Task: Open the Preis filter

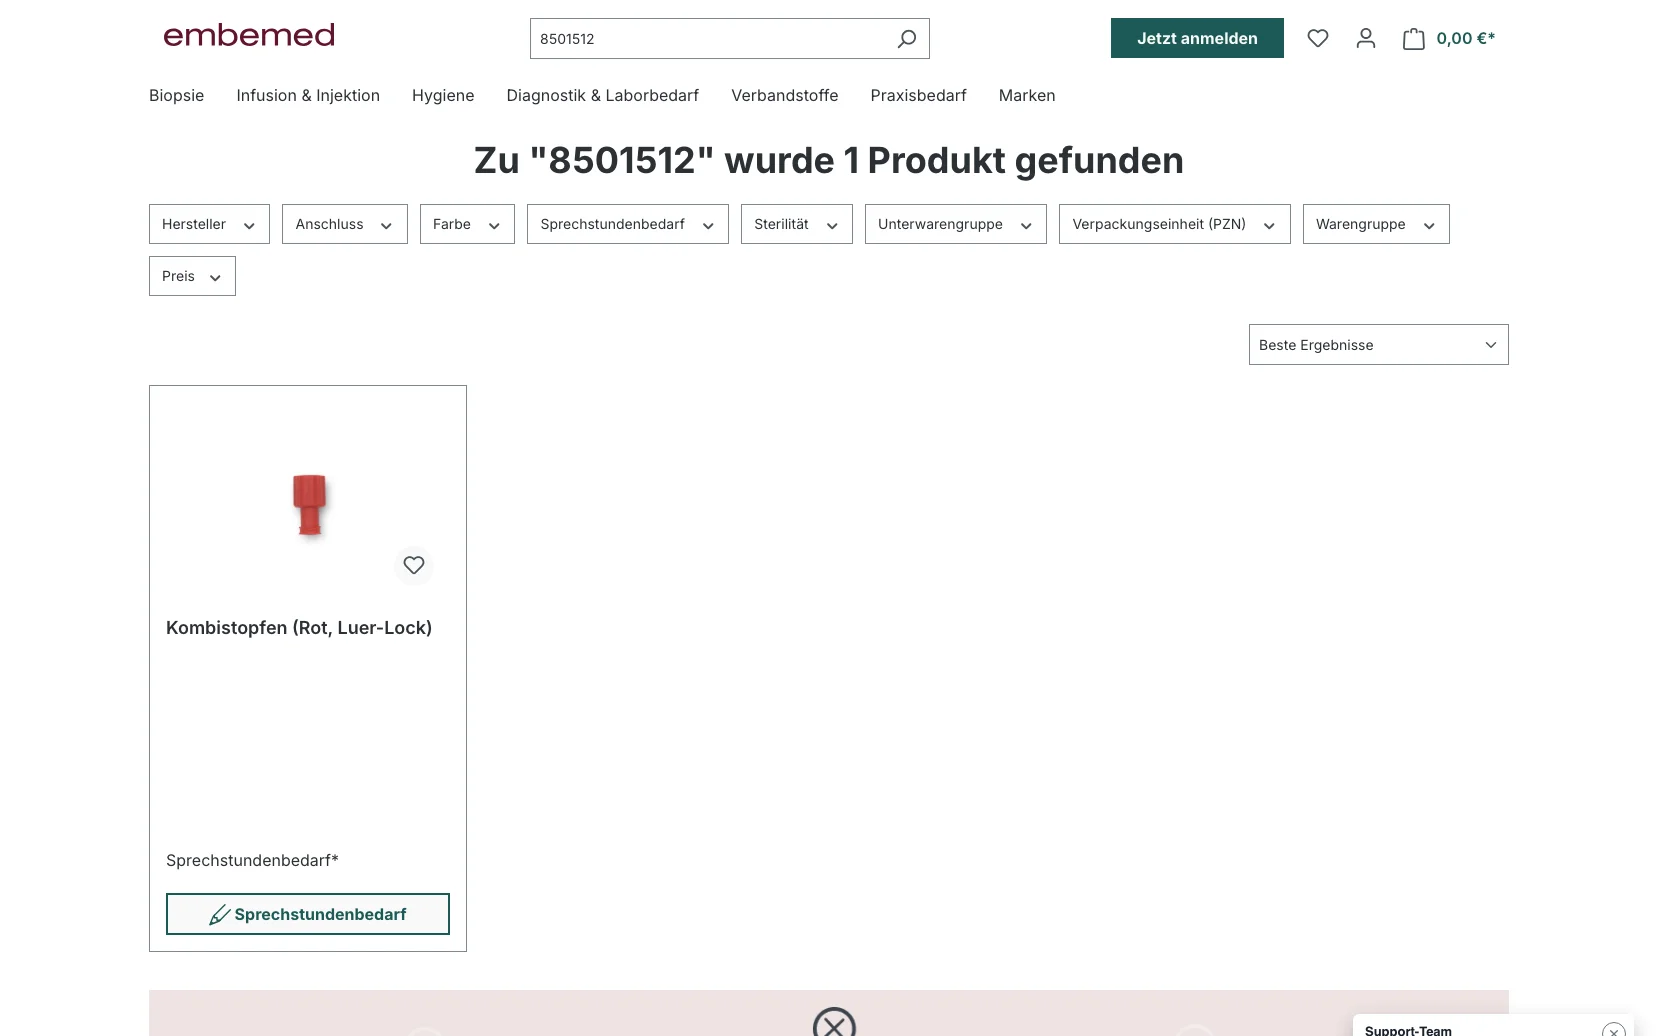Action: click(x=192, y=276)
